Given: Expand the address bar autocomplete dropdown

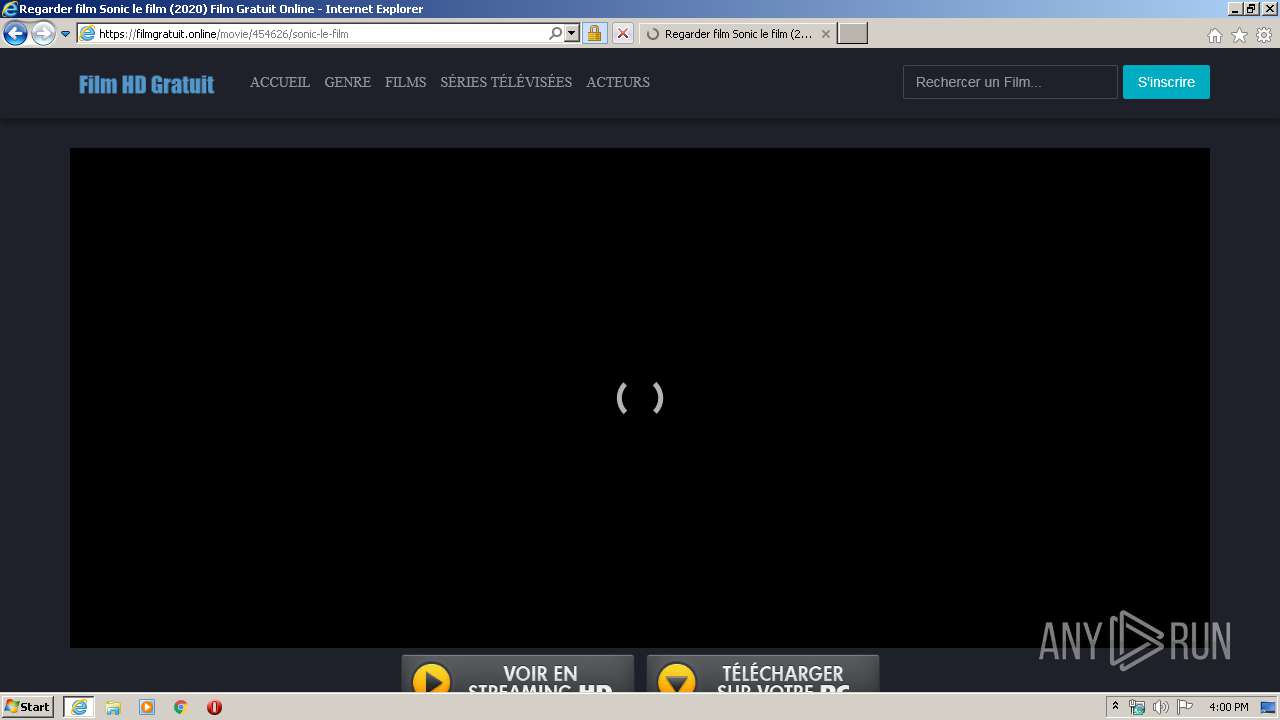Looking at the screenshot, I should coord(572,33).
